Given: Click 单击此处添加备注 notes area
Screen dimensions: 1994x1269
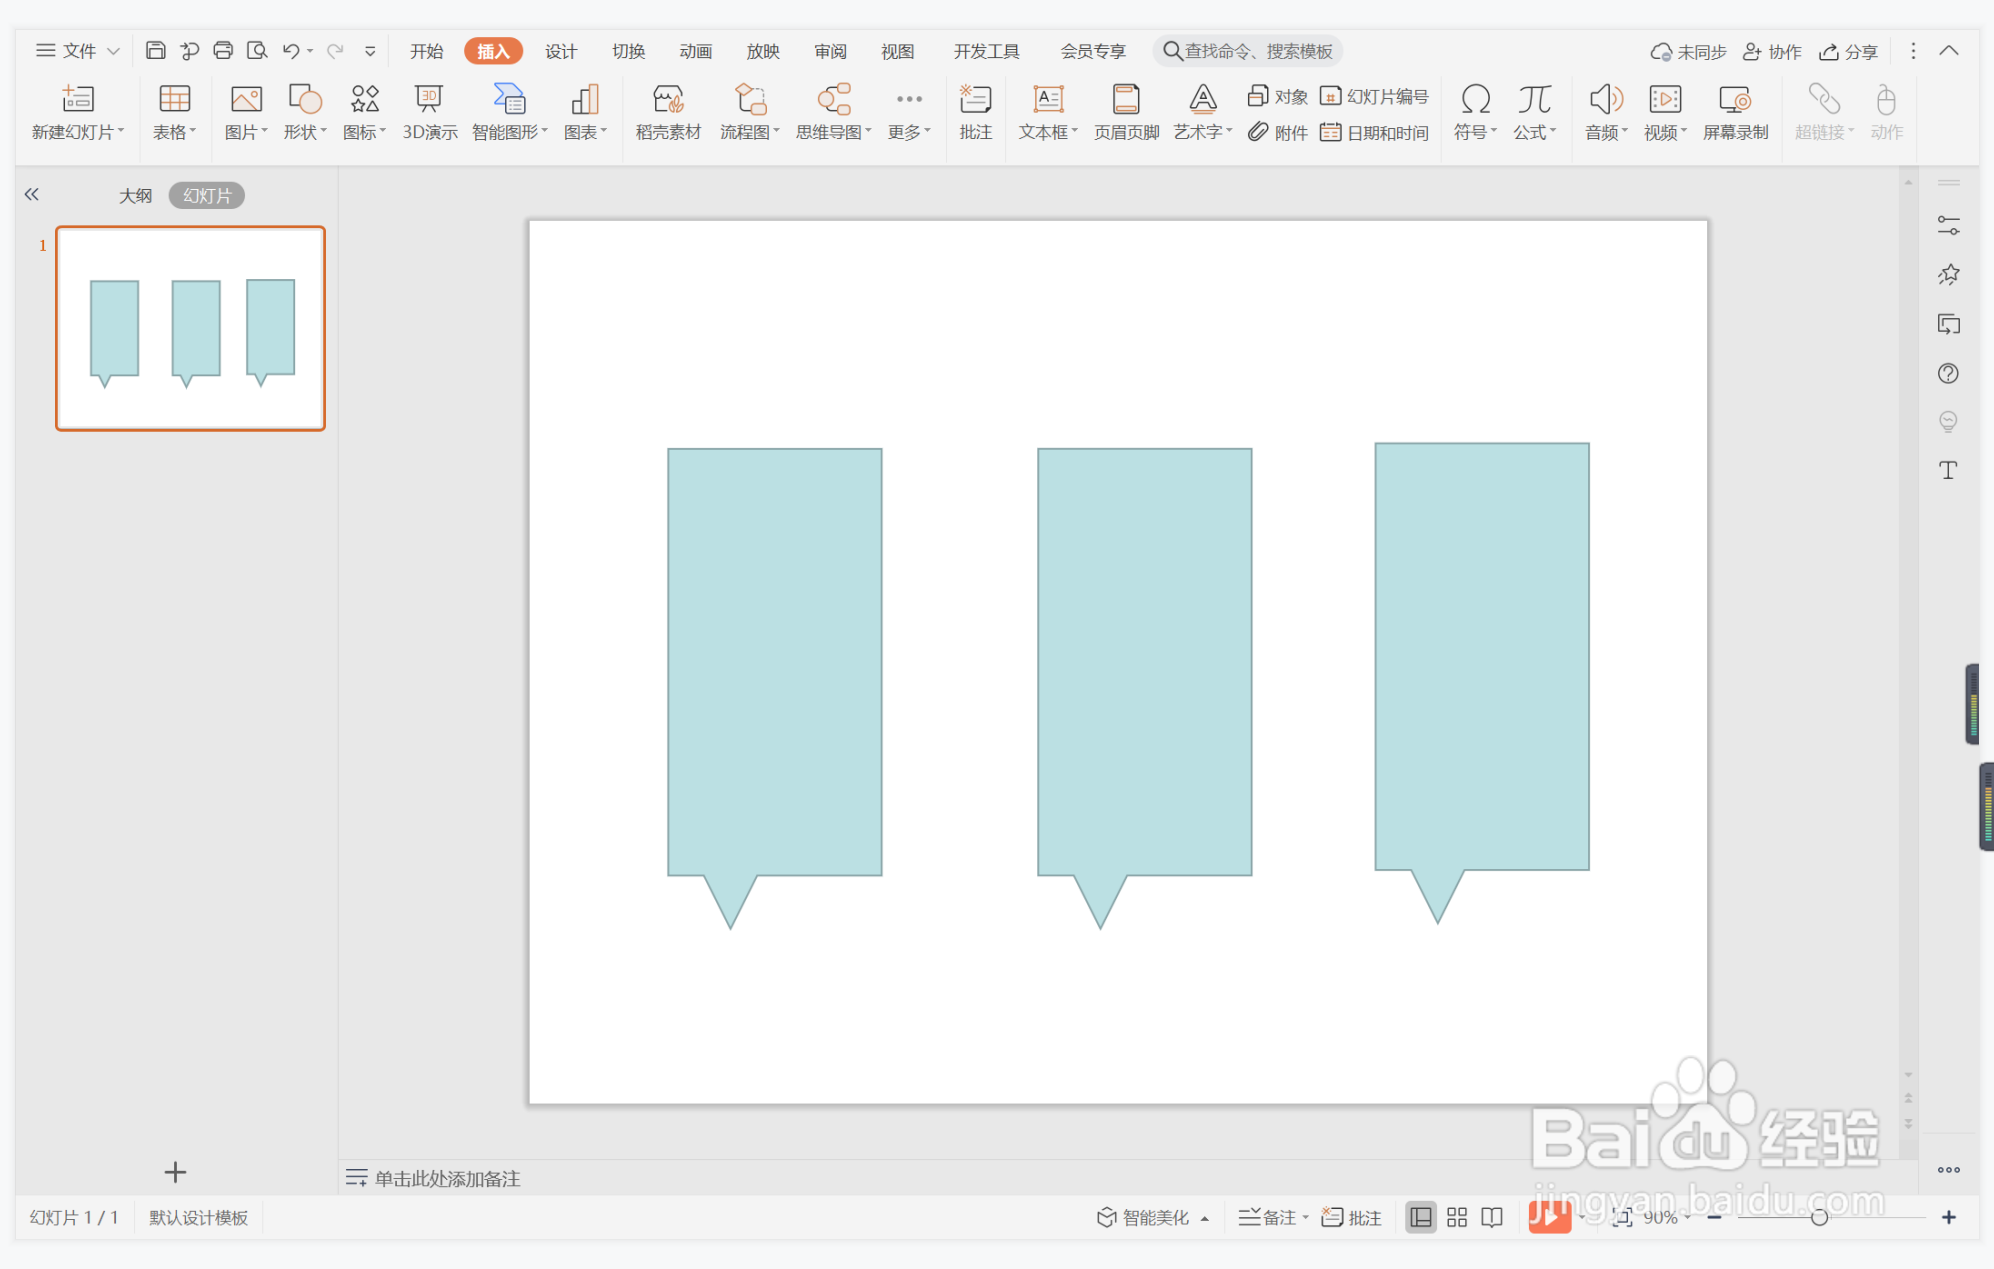Looking at the screenshot, I should [x=447, y=1178].
